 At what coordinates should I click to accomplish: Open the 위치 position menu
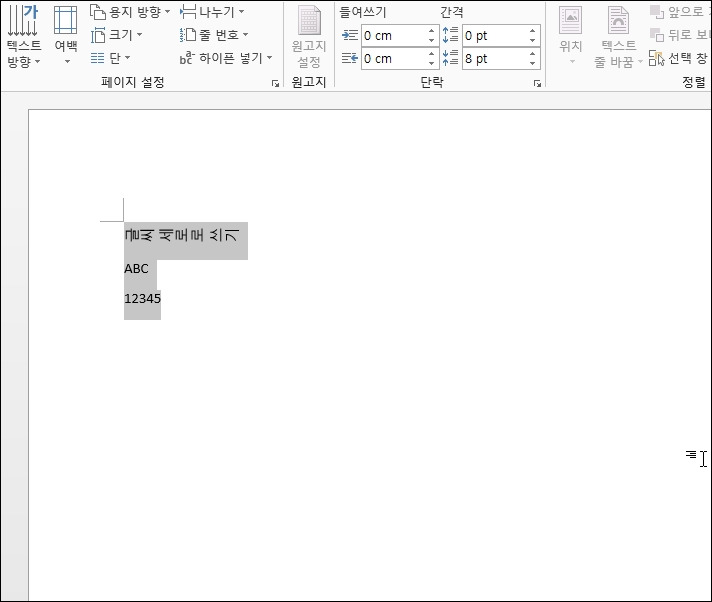(x=571, y=35)
